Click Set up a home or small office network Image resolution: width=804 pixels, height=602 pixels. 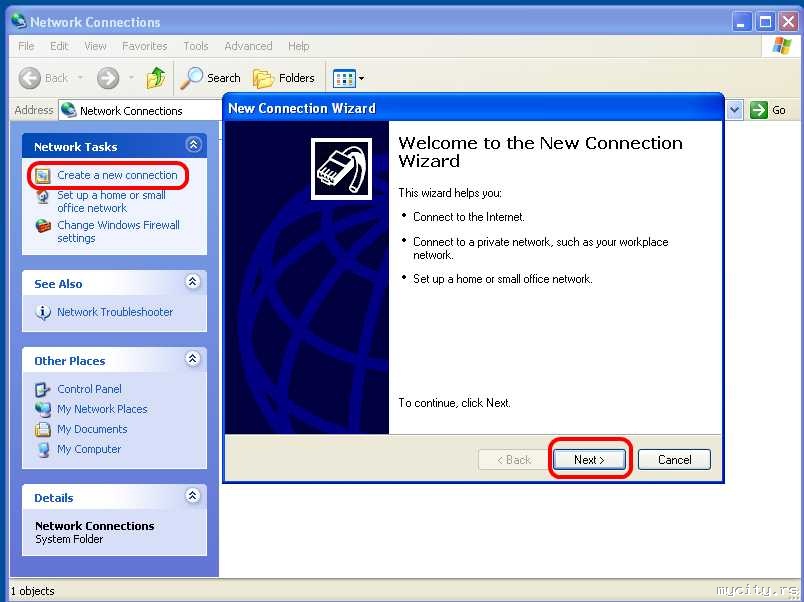(x=111, y=202)
